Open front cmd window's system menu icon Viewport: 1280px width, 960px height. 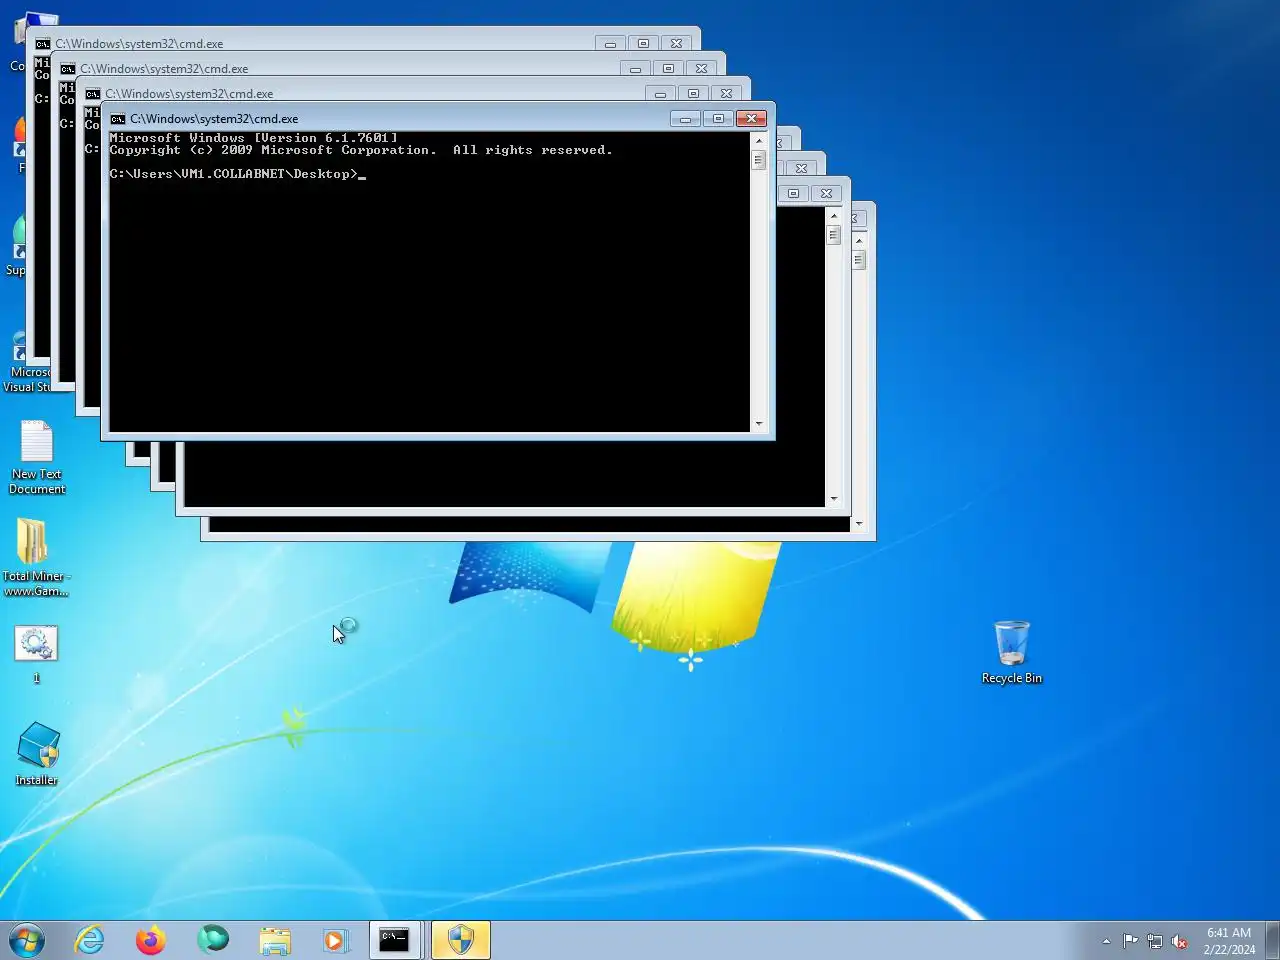coord(117,119)
